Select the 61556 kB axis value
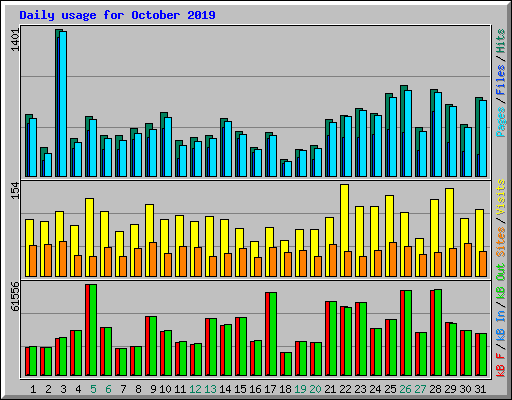512x400 pixels. tap(15, 296)
